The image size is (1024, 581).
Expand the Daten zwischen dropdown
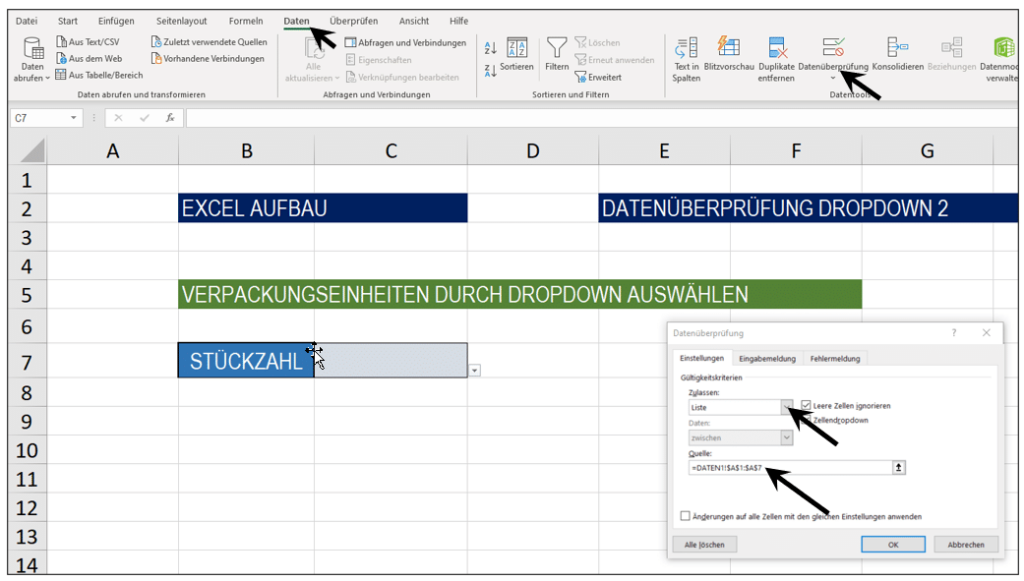point(786,437)
